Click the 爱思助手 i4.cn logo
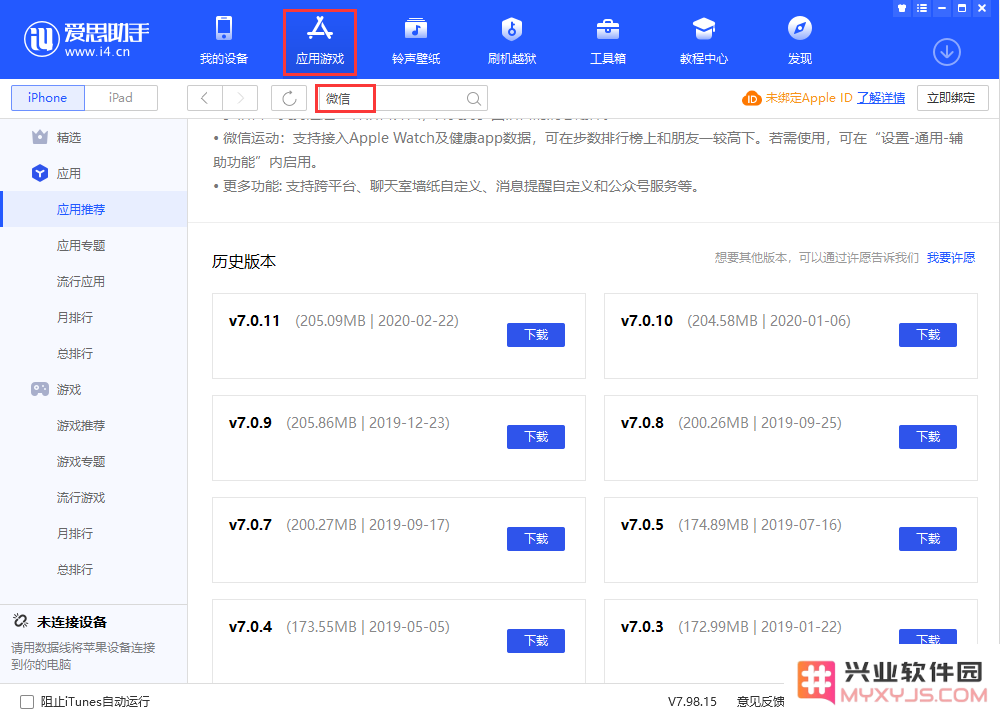The image size is (1000, 719). click(x=87, y=39)
